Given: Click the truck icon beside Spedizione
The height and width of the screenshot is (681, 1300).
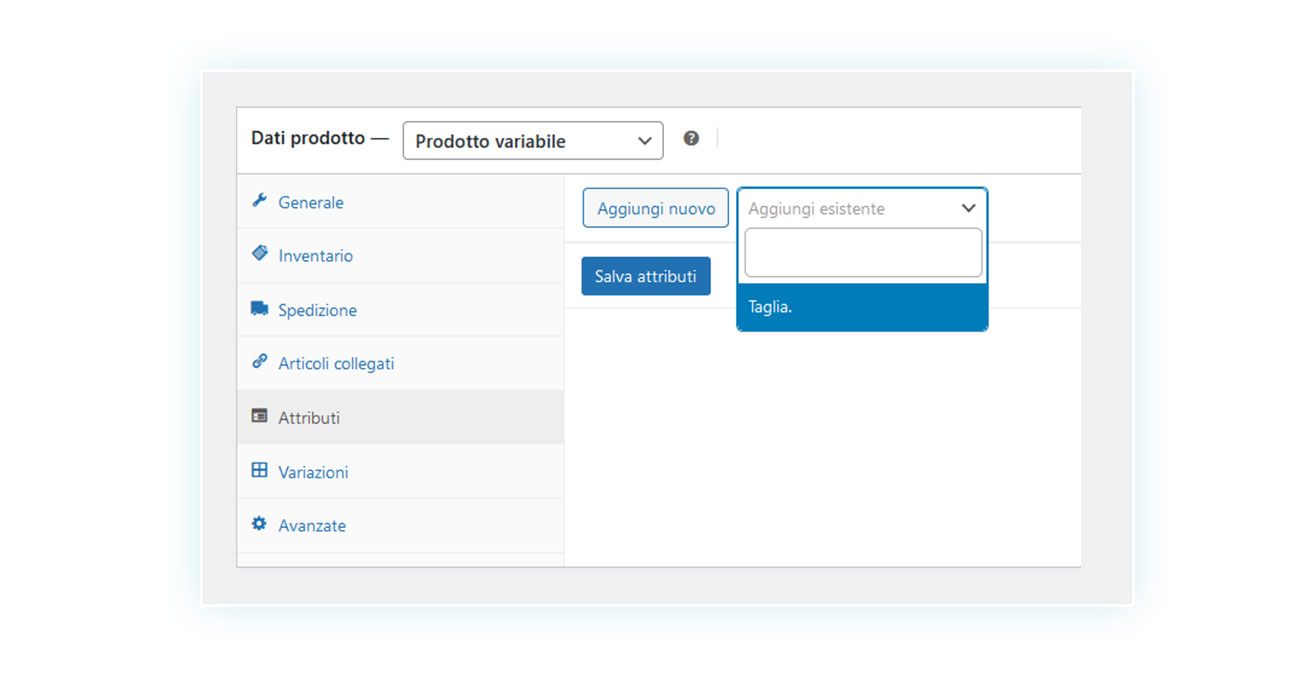Looking at the screenshot, I should pos(259,309).
